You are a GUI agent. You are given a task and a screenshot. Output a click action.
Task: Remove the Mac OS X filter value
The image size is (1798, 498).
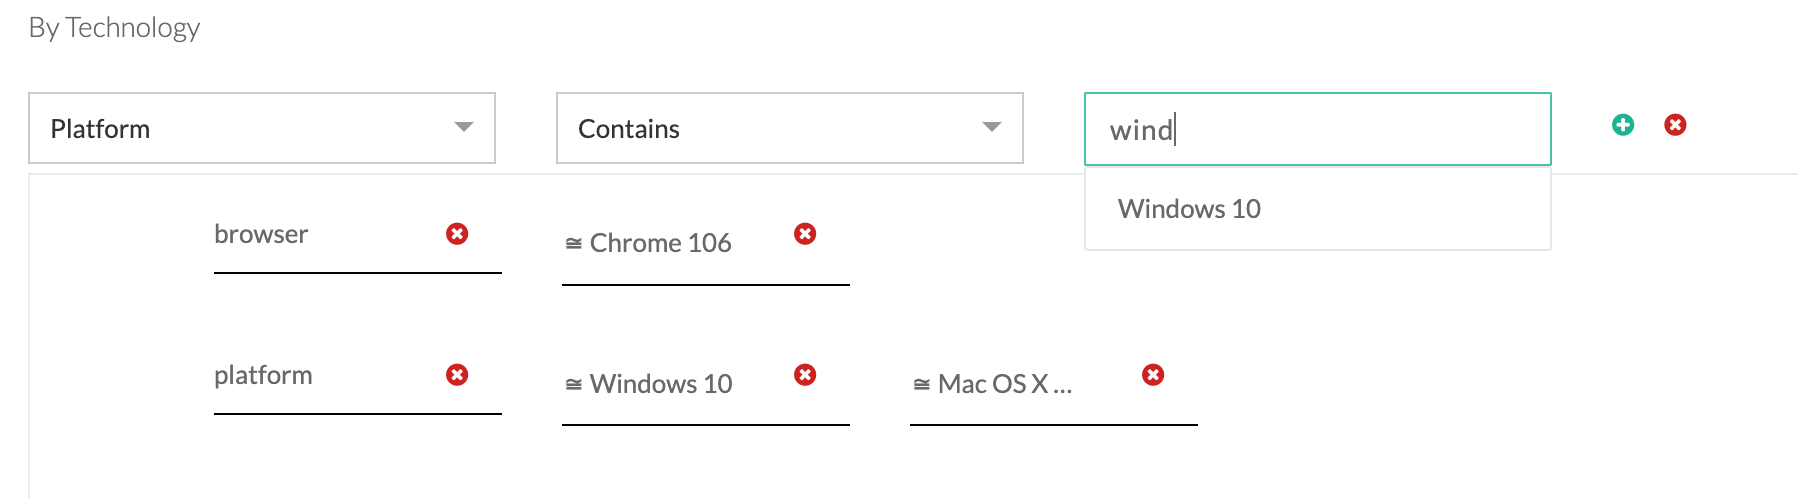coord(1153,375)
